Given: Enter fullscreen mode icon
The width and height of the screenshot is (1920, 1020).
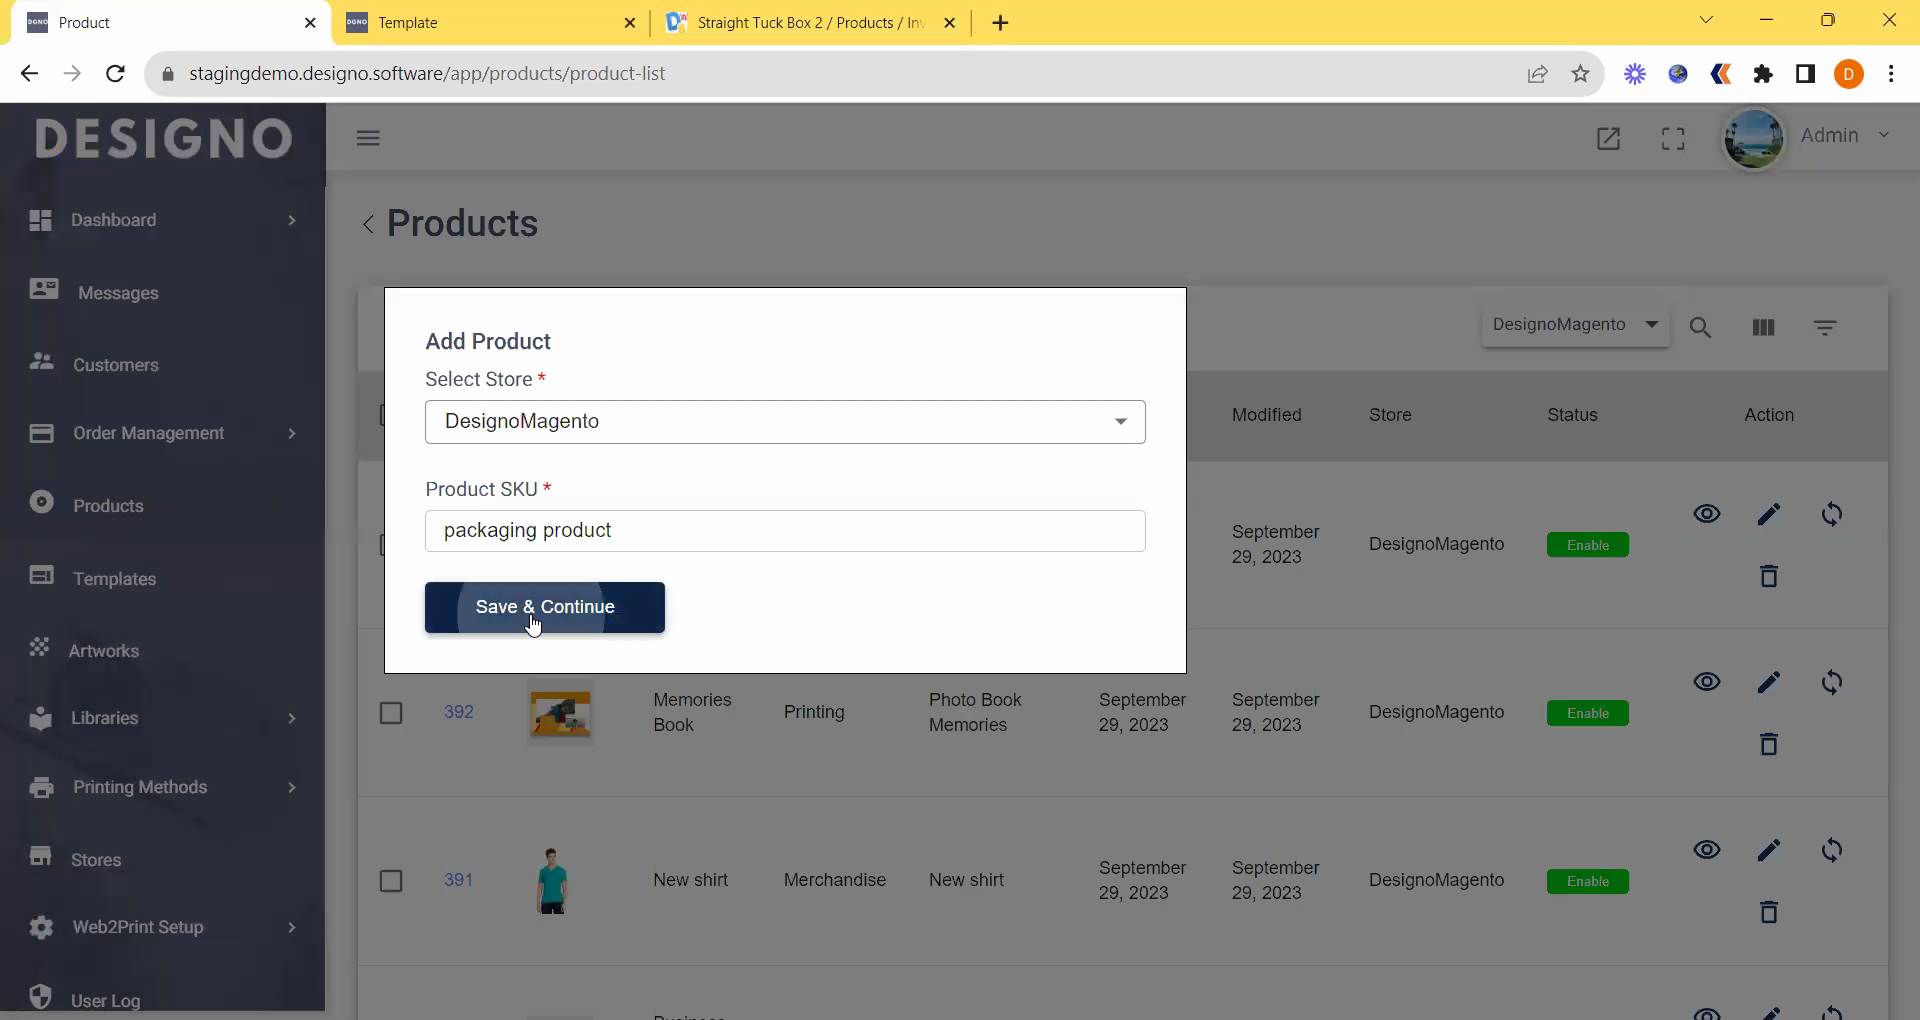Looking at the screenshot, I should [x=1673, y=138].
